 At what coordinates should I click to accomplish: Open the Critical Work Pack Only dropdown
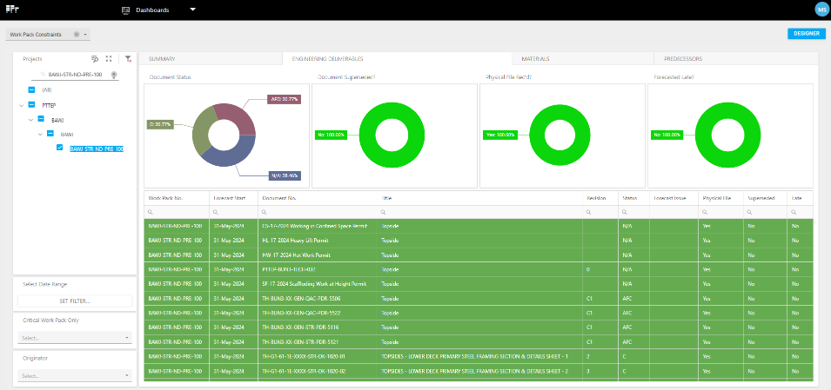pos(75,338)
